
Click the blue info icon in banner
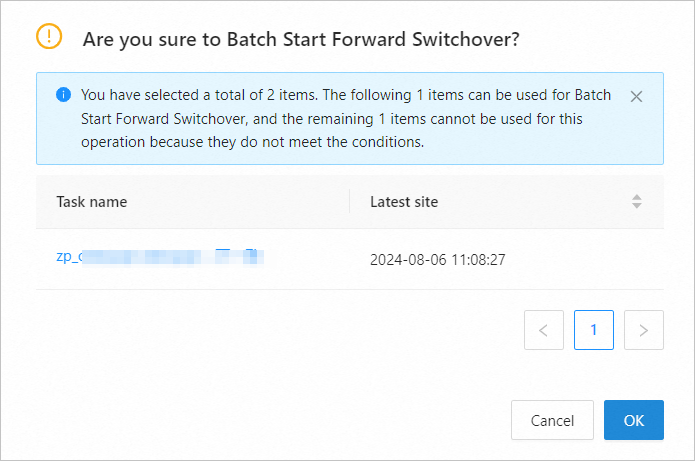[64, 96]
